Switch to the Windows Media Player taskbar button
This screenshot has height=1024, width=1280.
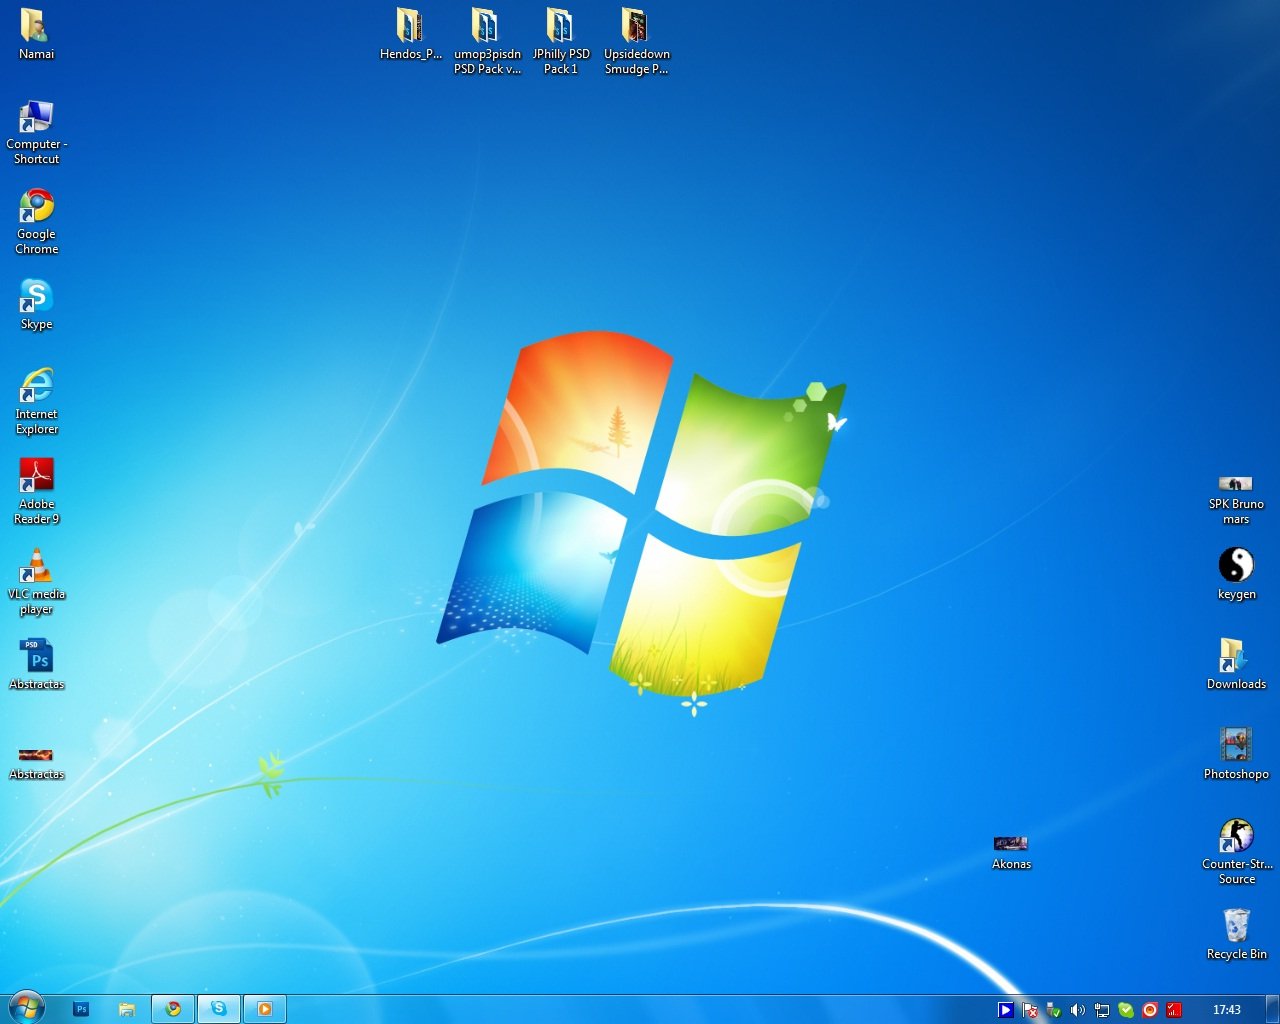[265, 1009]
